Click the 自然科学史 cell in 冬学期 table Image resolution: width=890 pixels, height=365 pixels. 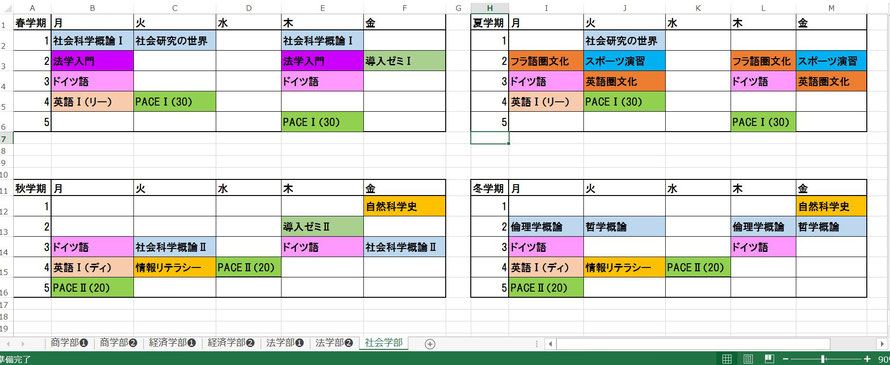(831, 206)
